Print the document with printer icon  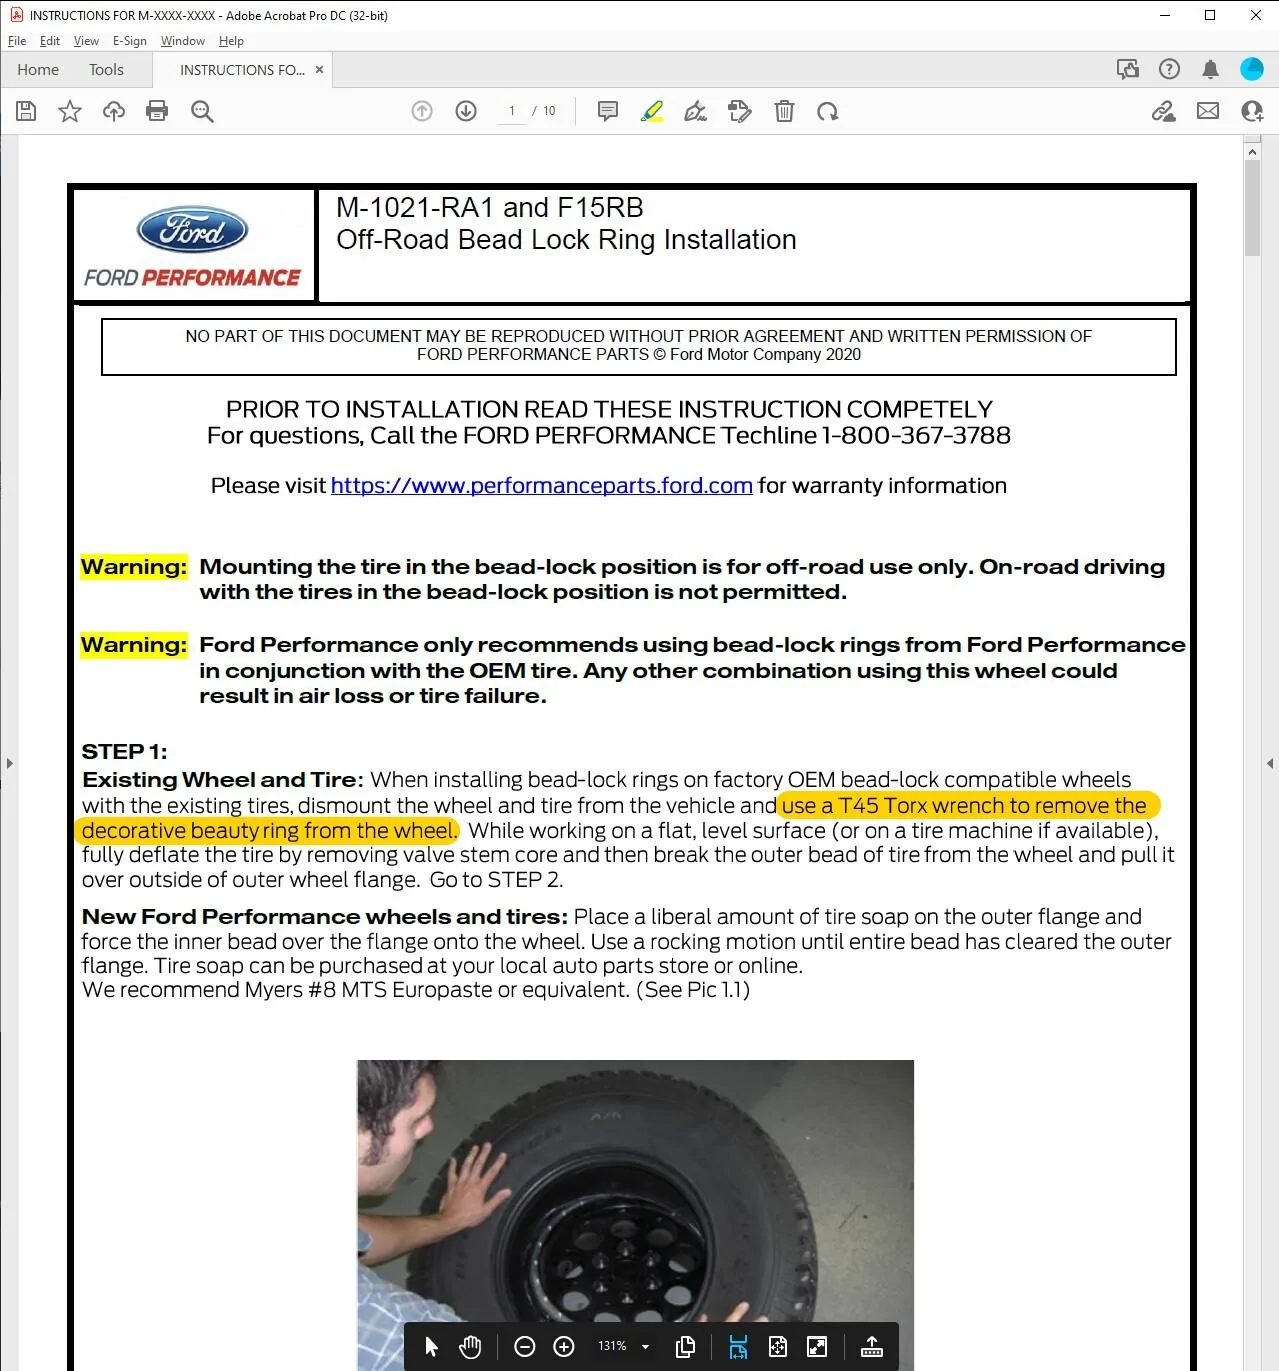157,111
